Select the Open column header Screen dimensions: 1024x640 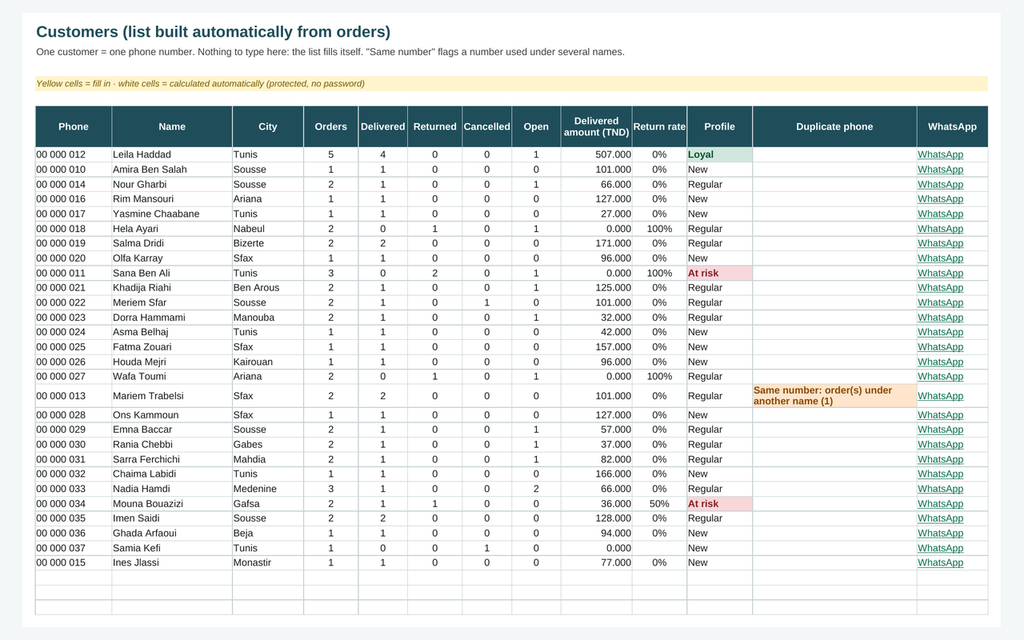coord(536,127)
